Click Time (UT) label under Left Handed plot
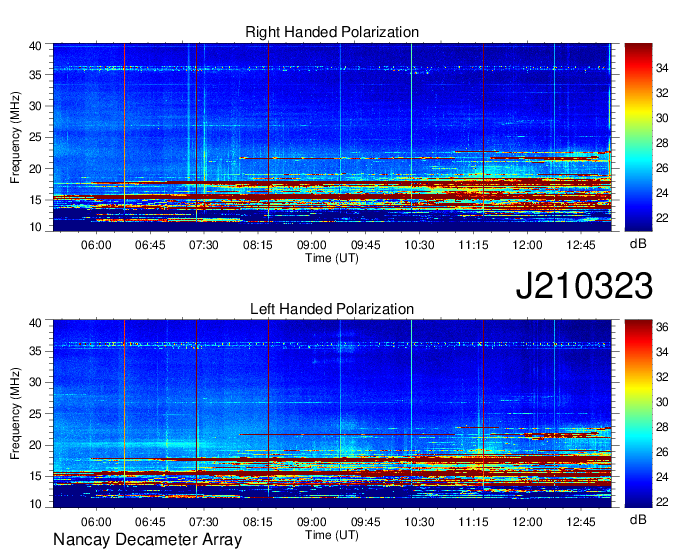680x552 pixels. point(332,535)
